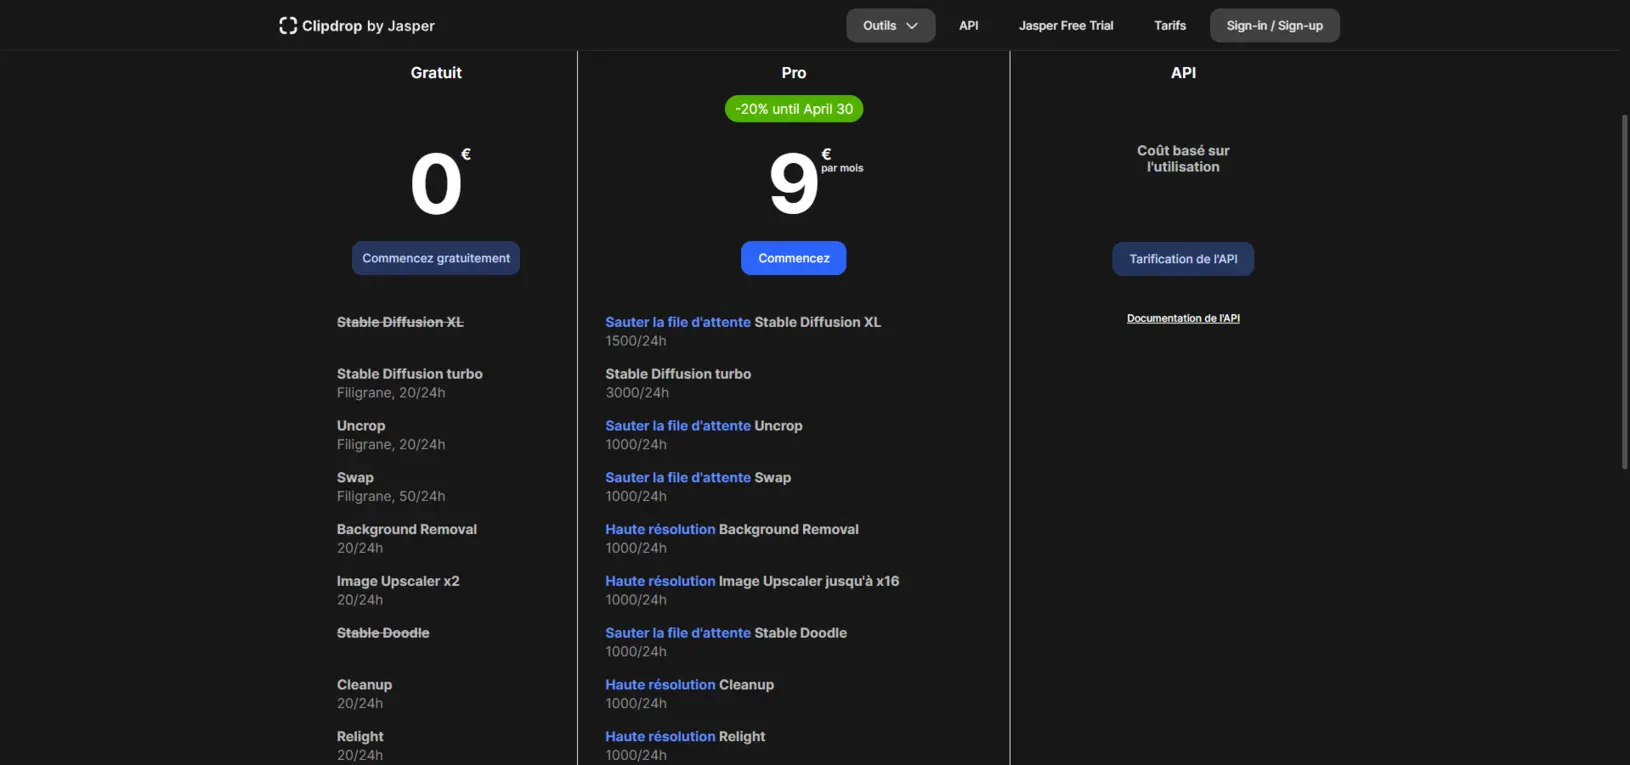
Task: Click Stable Diffusion turbo in Gratuit column
Action: coord(410,374)
